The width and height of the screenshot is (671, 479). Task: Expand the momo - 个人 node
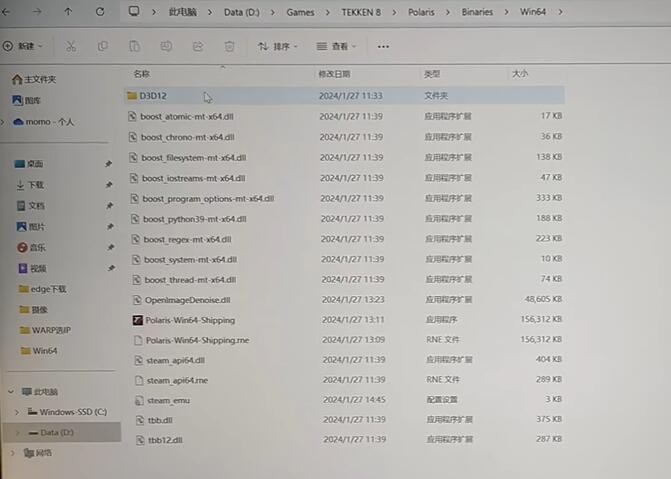click(3, 122)
